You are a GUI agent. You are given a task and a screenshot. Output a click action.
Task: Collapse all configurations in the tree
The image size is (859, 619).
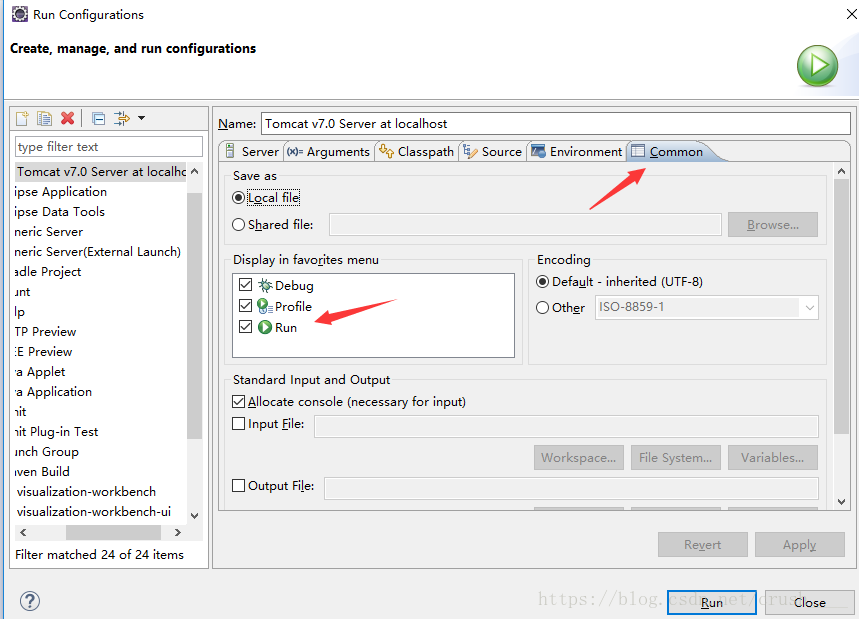click(99, 118)
